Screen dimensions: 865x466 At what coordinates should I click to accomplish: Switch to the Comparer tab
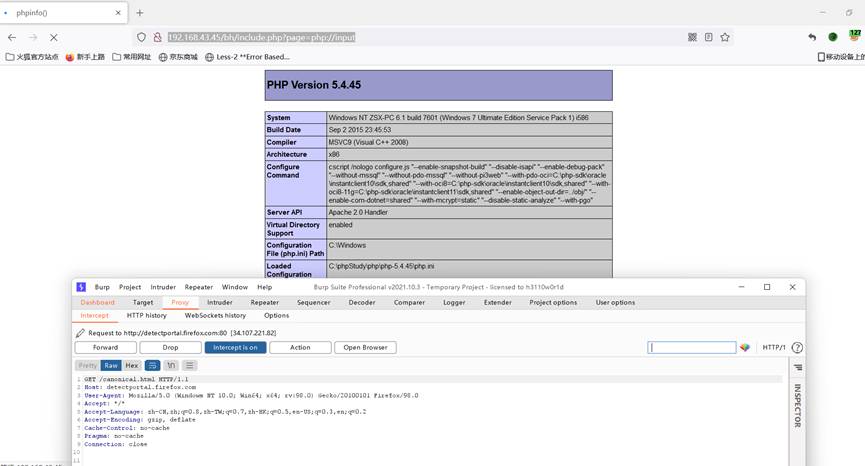click(x=409, y=303)
